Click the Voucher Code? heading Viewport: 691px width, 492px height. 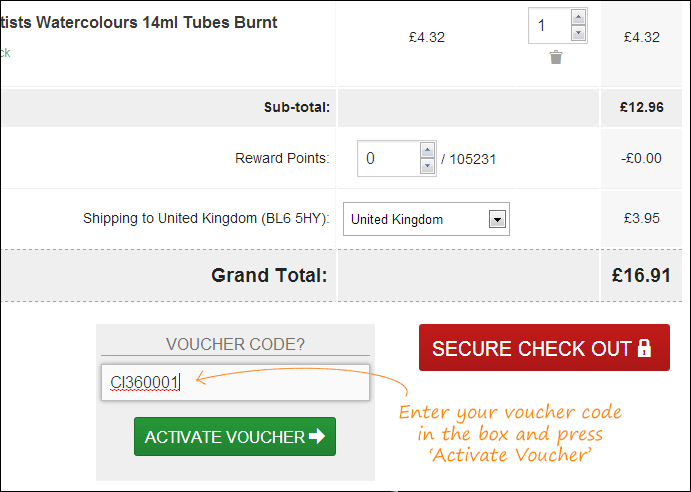pyautogui.click(x=235, y=344)
